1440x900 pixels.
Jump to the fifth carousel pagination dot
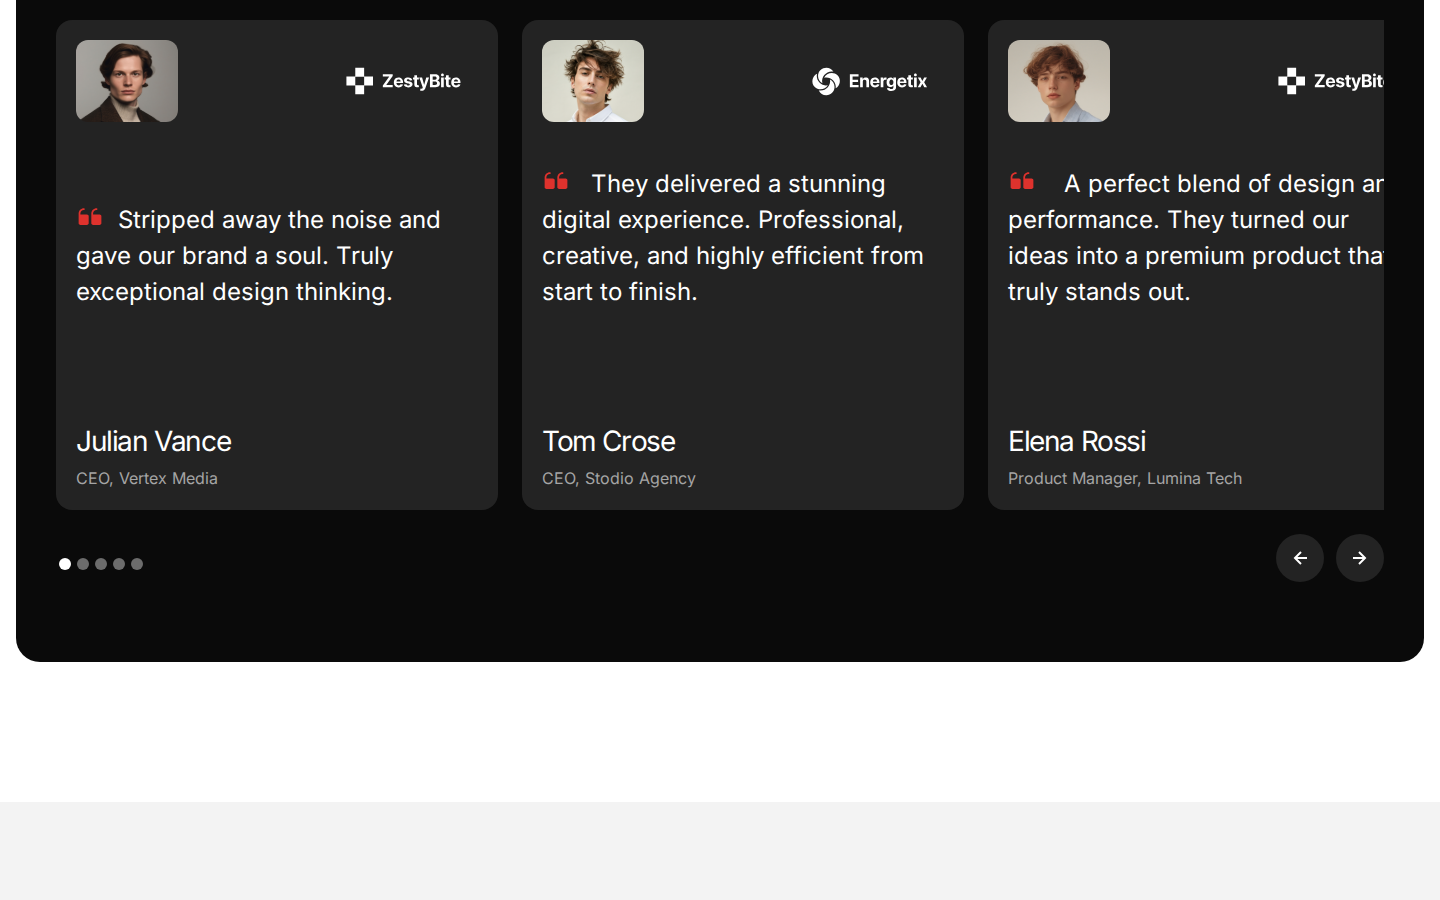(x=137, y=564)
